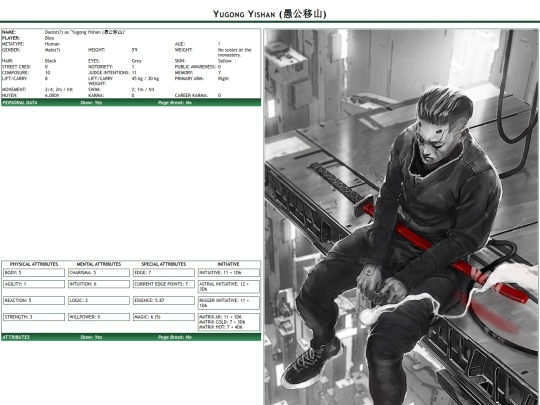
Task: Click the 'PUBLIC AWARENESS:' label
Action: tap(195, 67)
